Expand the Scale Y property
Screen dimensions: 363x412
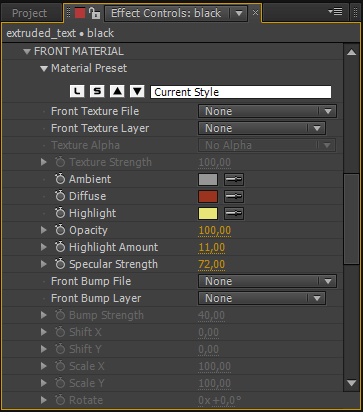44,383
